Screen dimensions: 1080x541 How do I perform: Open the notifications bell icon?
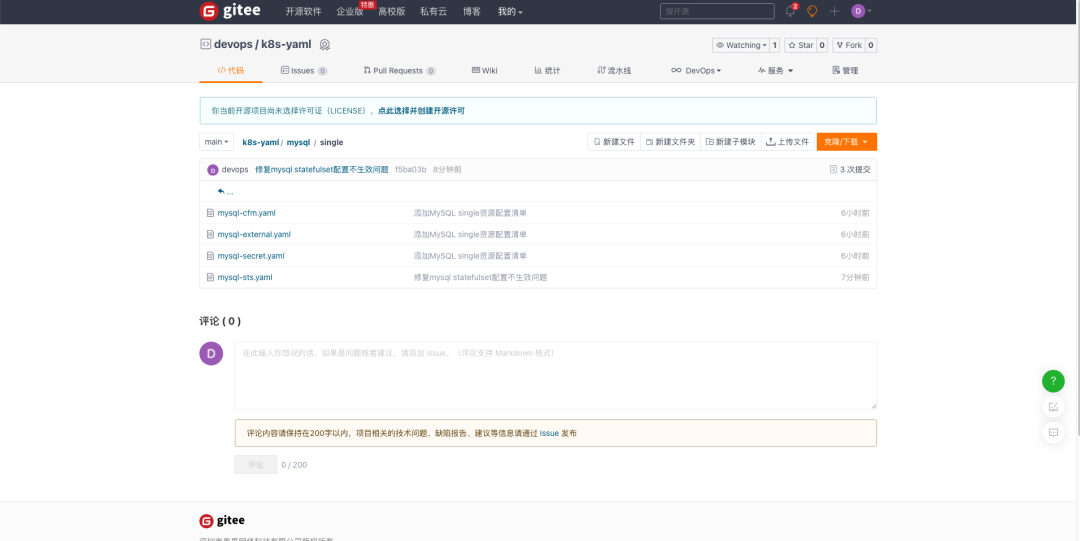(x=790, y=11)
